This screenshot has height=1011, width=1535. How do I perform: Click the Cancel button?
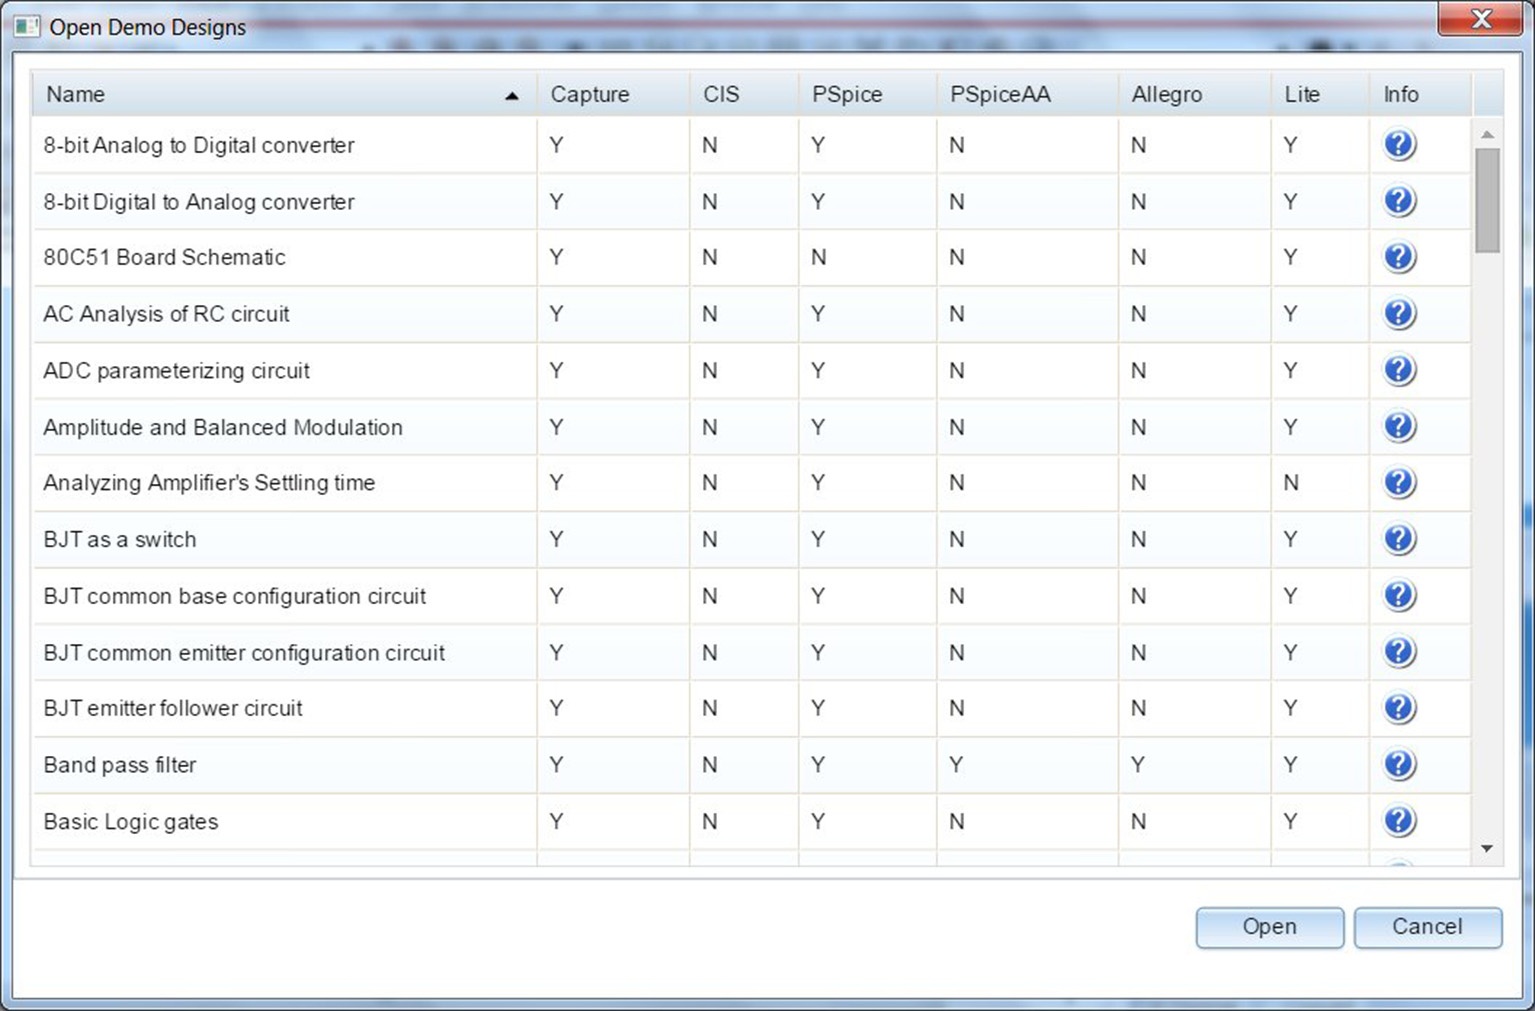pos(1428,927)
